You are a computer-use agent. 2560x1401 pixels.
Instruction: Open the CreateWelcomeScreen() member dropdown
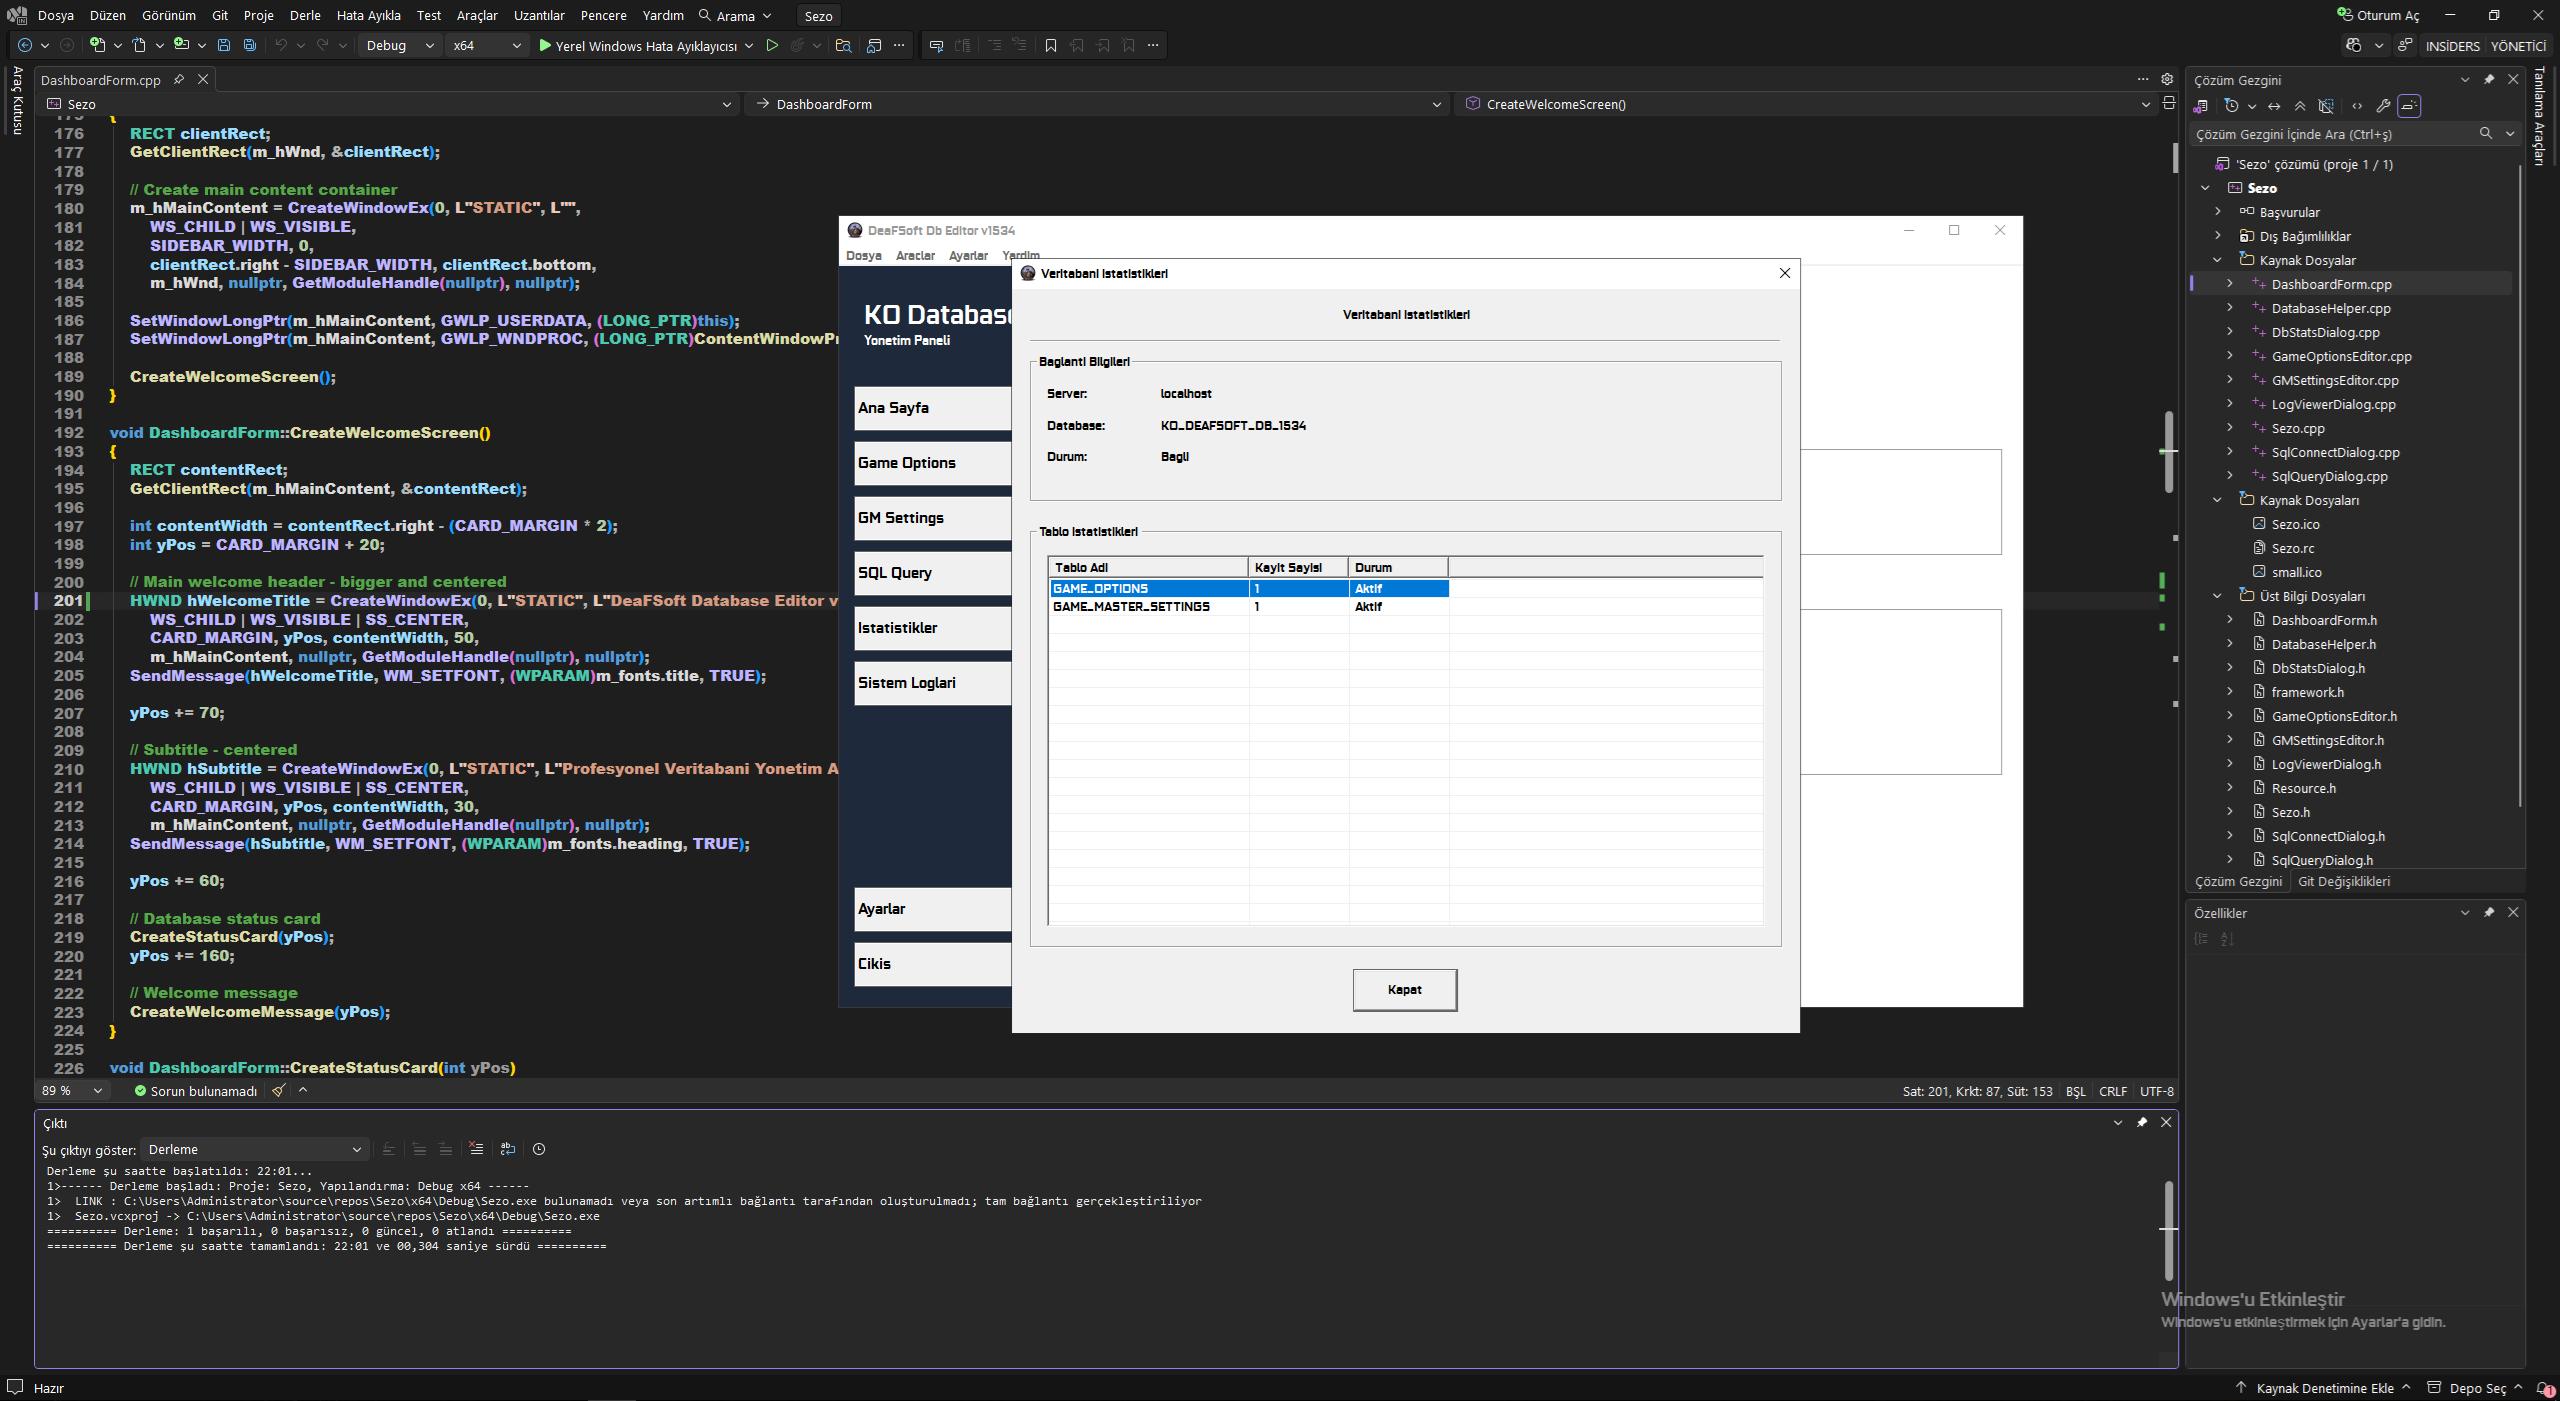tap(1806, 104)
